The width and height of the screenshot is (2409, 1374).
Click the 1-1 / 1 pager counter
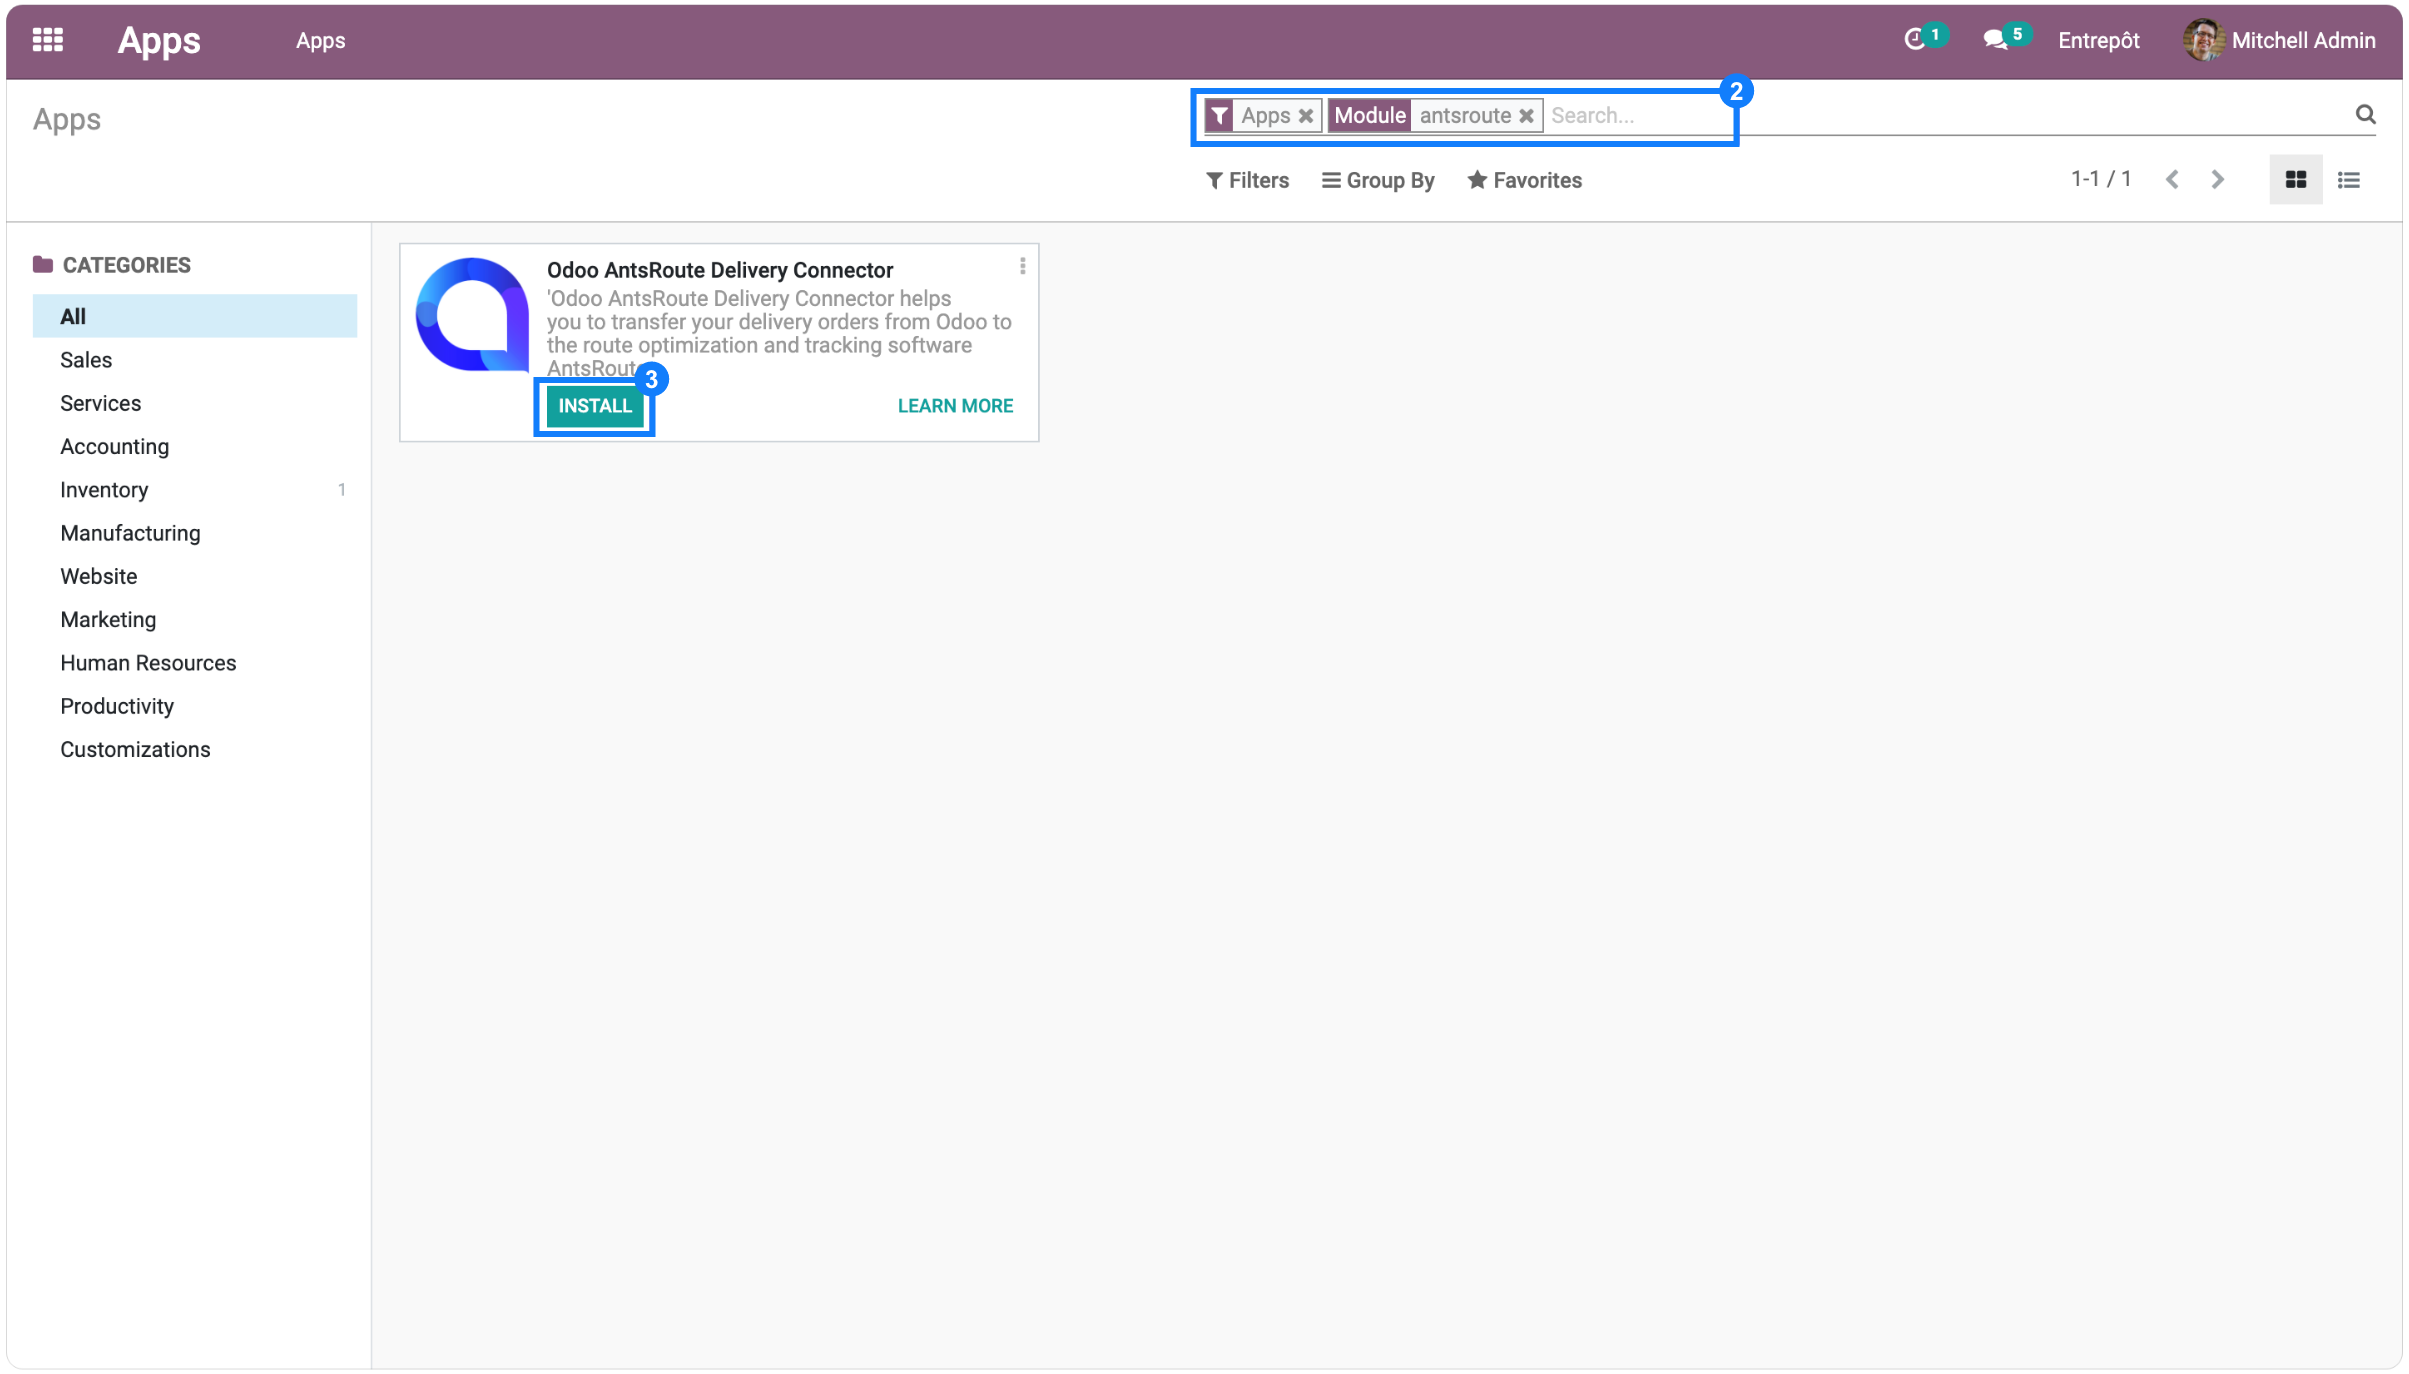click(x=2100, y=179)
